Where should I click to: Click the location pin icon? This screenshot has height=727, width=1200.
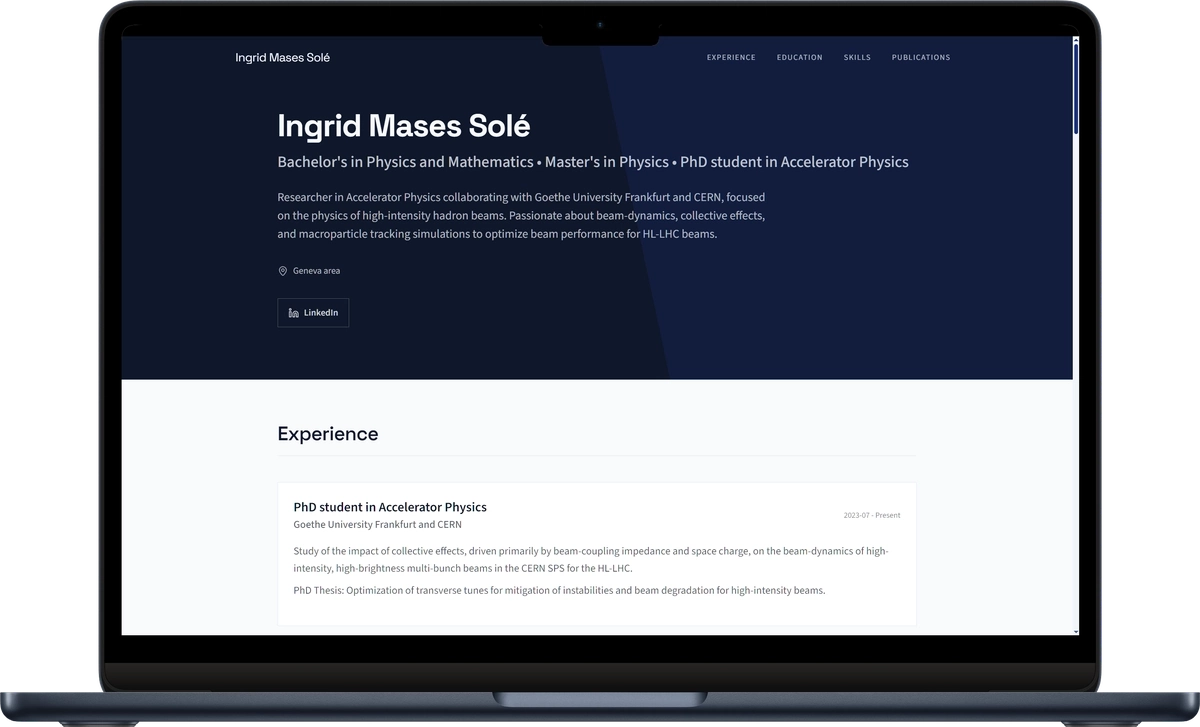[x=283, y=271]
